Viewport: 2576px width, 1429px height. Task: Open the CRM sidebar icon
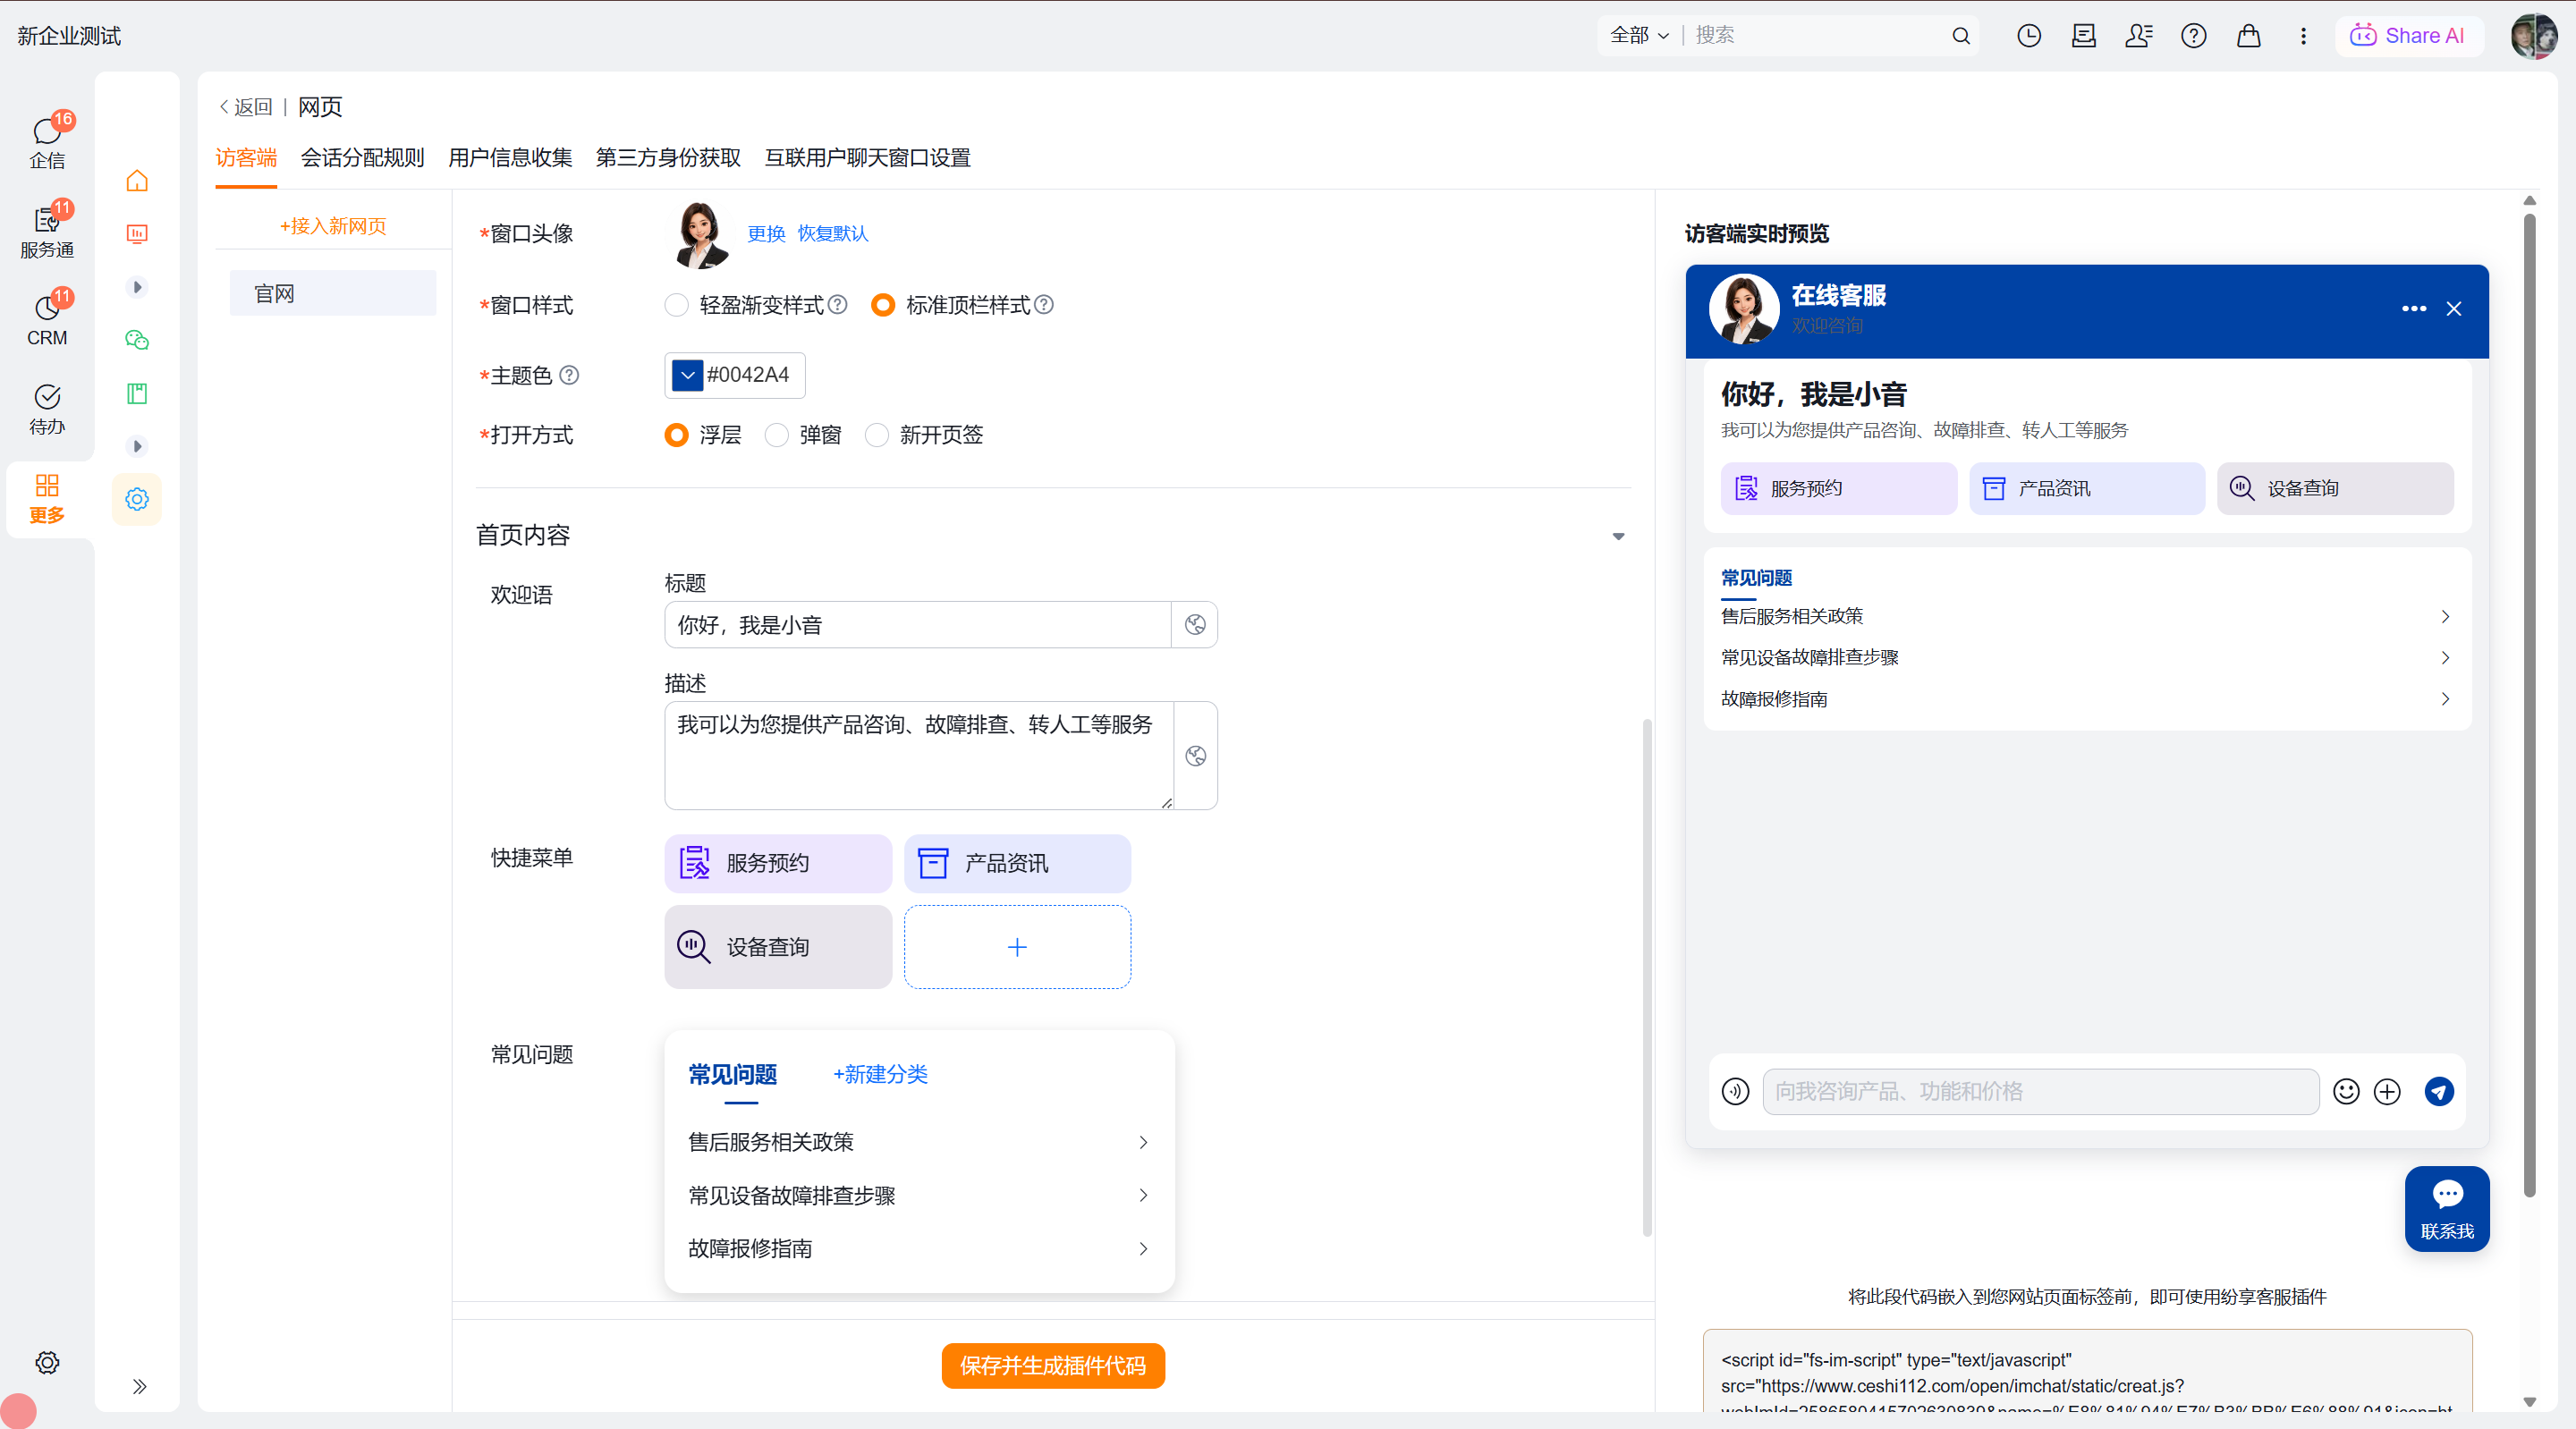click(47, 318)
